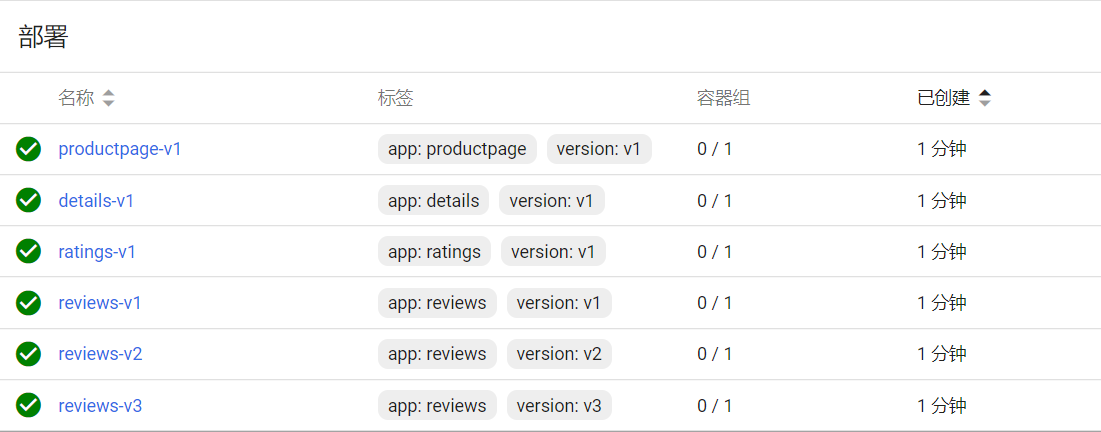Sort by 名称 column arrow icon

[x=108, y=98]
